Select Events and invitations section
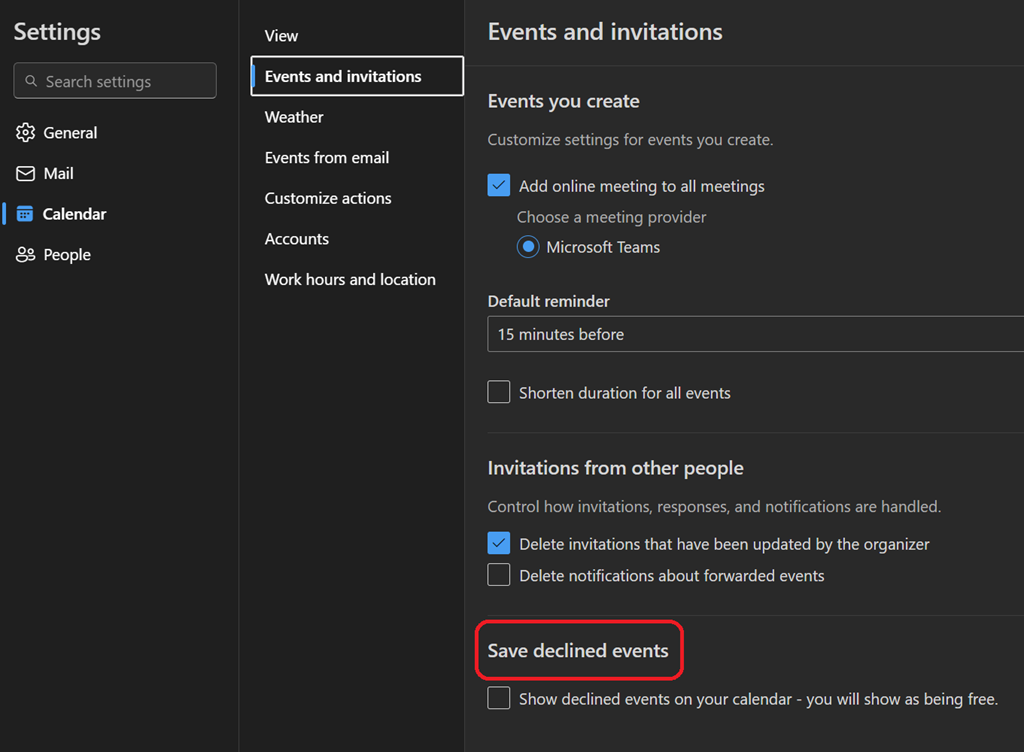Image resolution: width=1024 pixels, height=752 pixels. click(343, 76)
